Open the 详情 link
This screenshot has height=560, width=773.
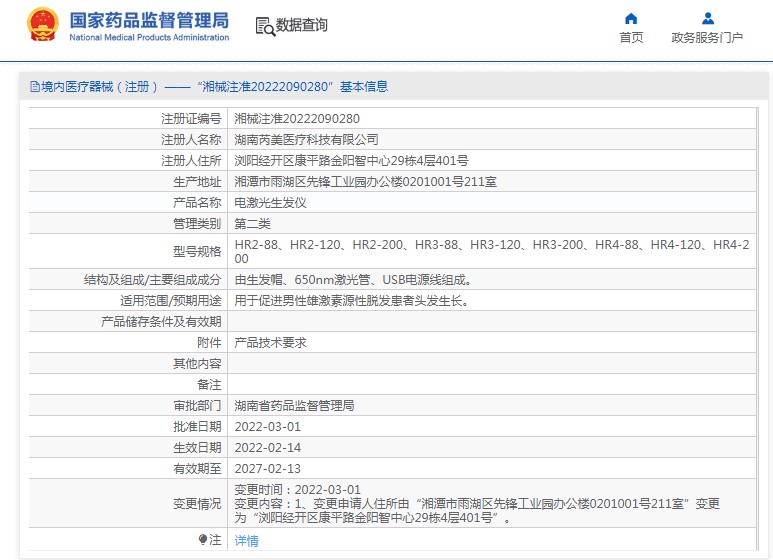coord(246,541)
